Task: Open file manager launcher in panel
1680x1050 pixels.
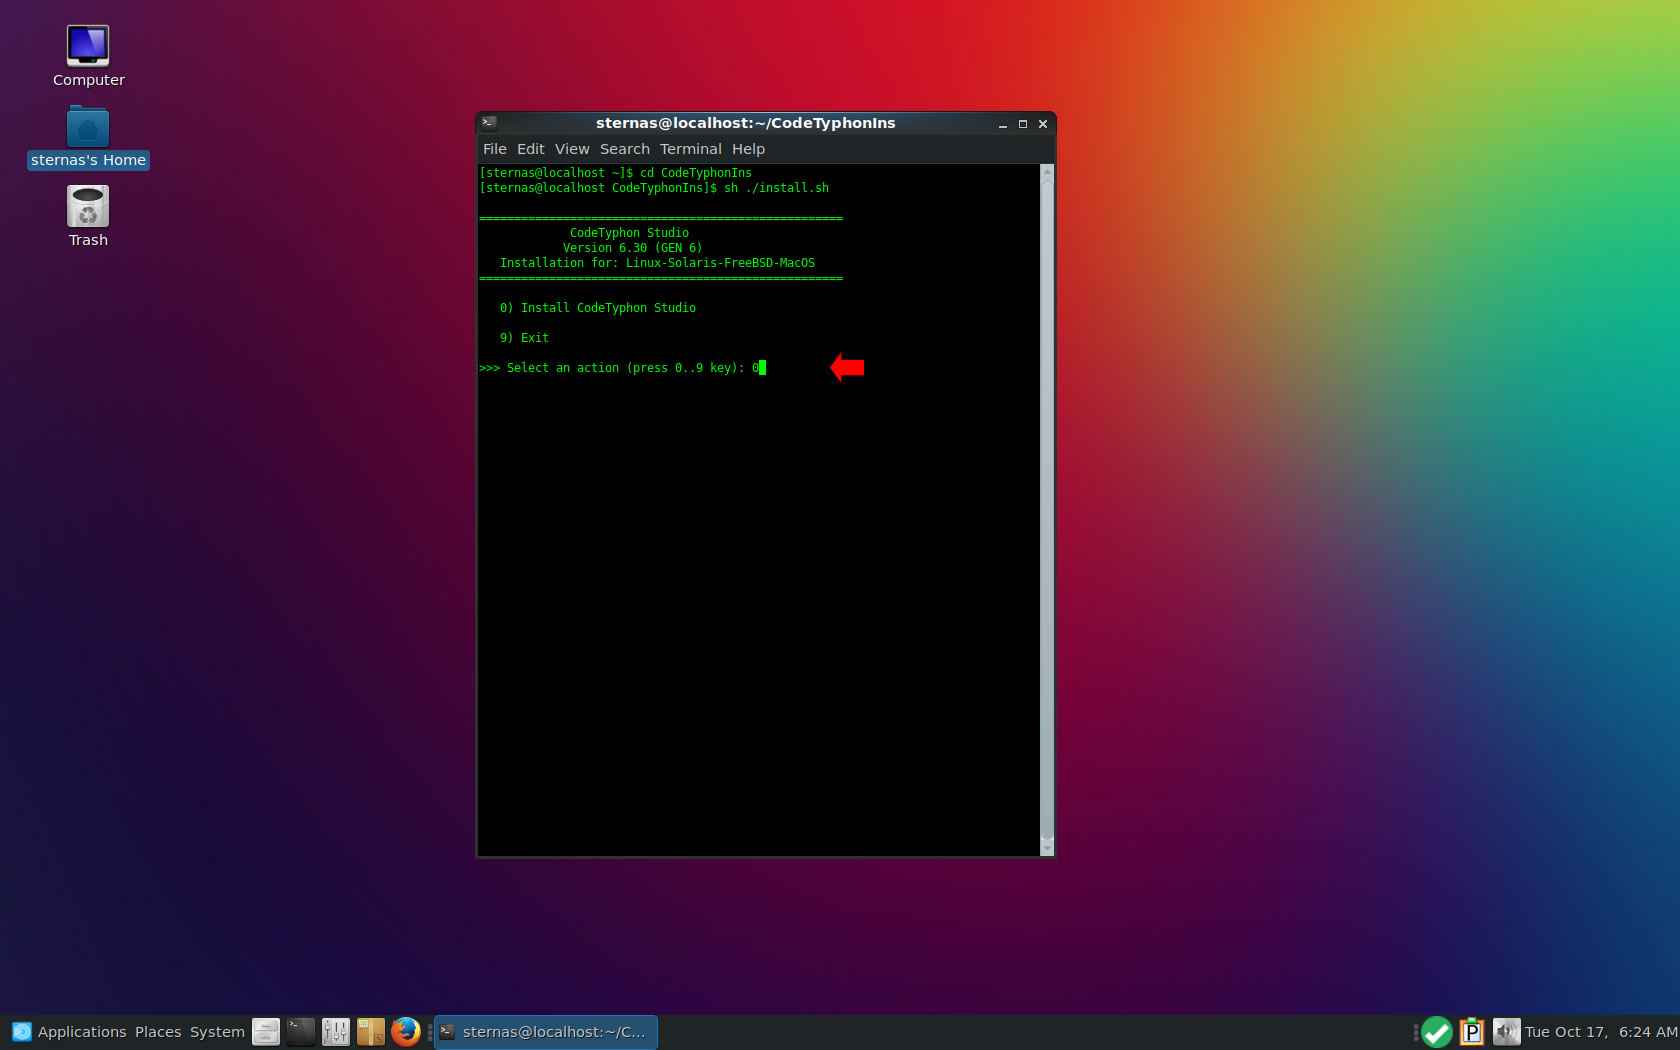Action: pyautogui.click(x=266, y=1031)
